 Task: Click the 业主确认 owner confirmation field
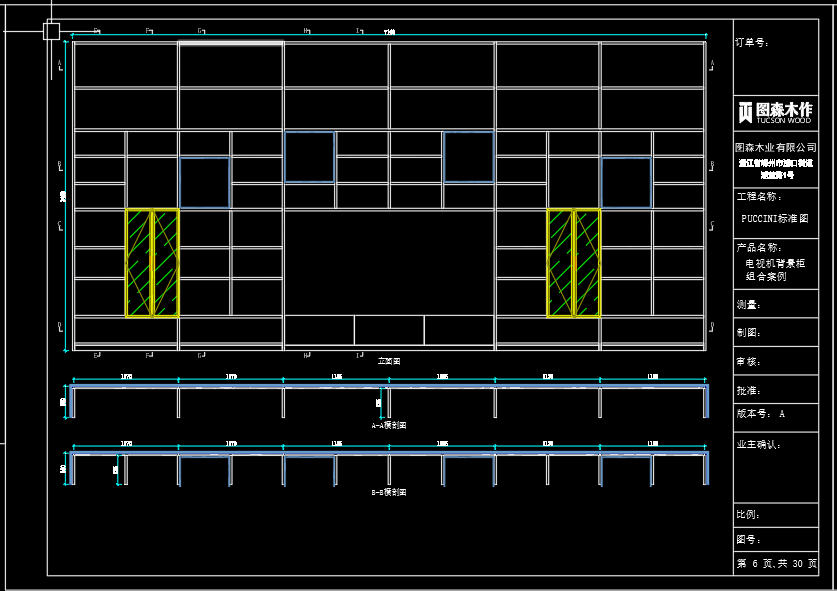[758, 444]
